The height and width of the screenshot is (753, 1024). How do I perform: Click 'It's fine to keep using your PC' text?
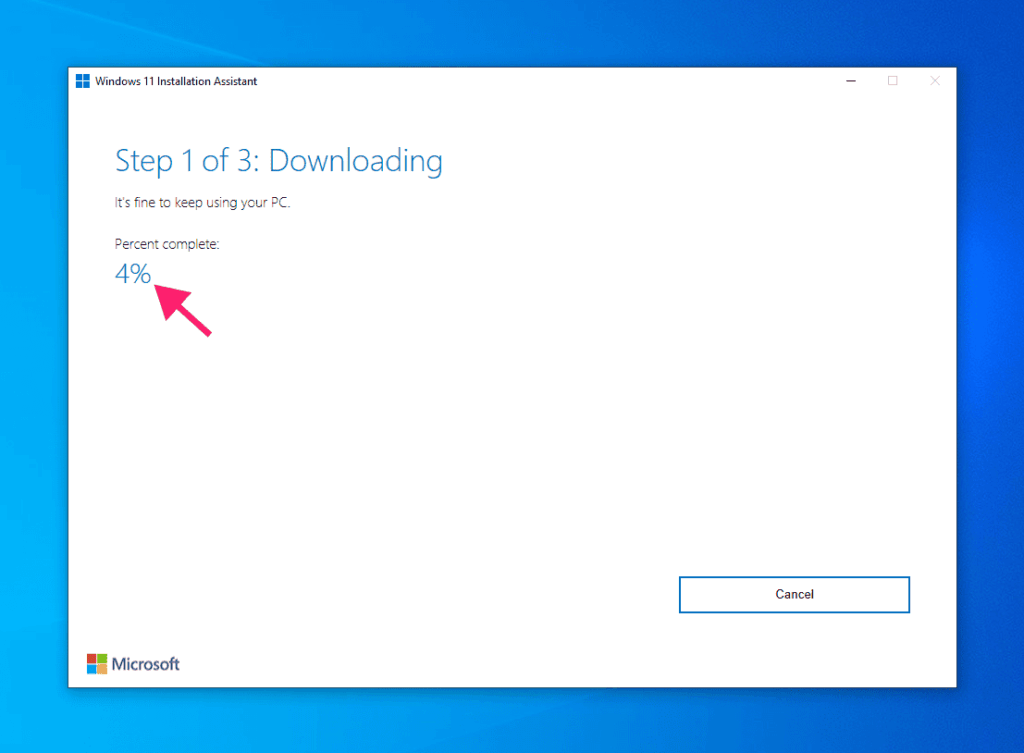tap(202, 202)
